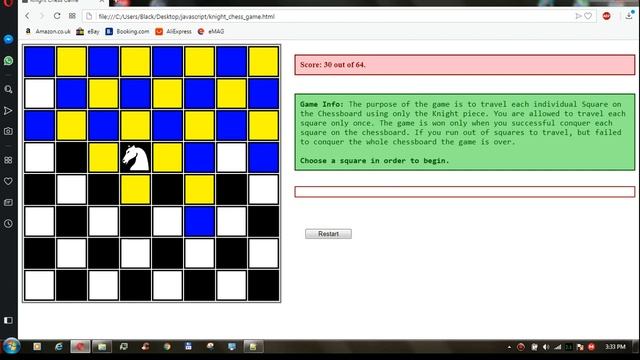The image size is (640, 360).
Task: Open WhatsApp in the Opera sidebar
Action: 8,61
